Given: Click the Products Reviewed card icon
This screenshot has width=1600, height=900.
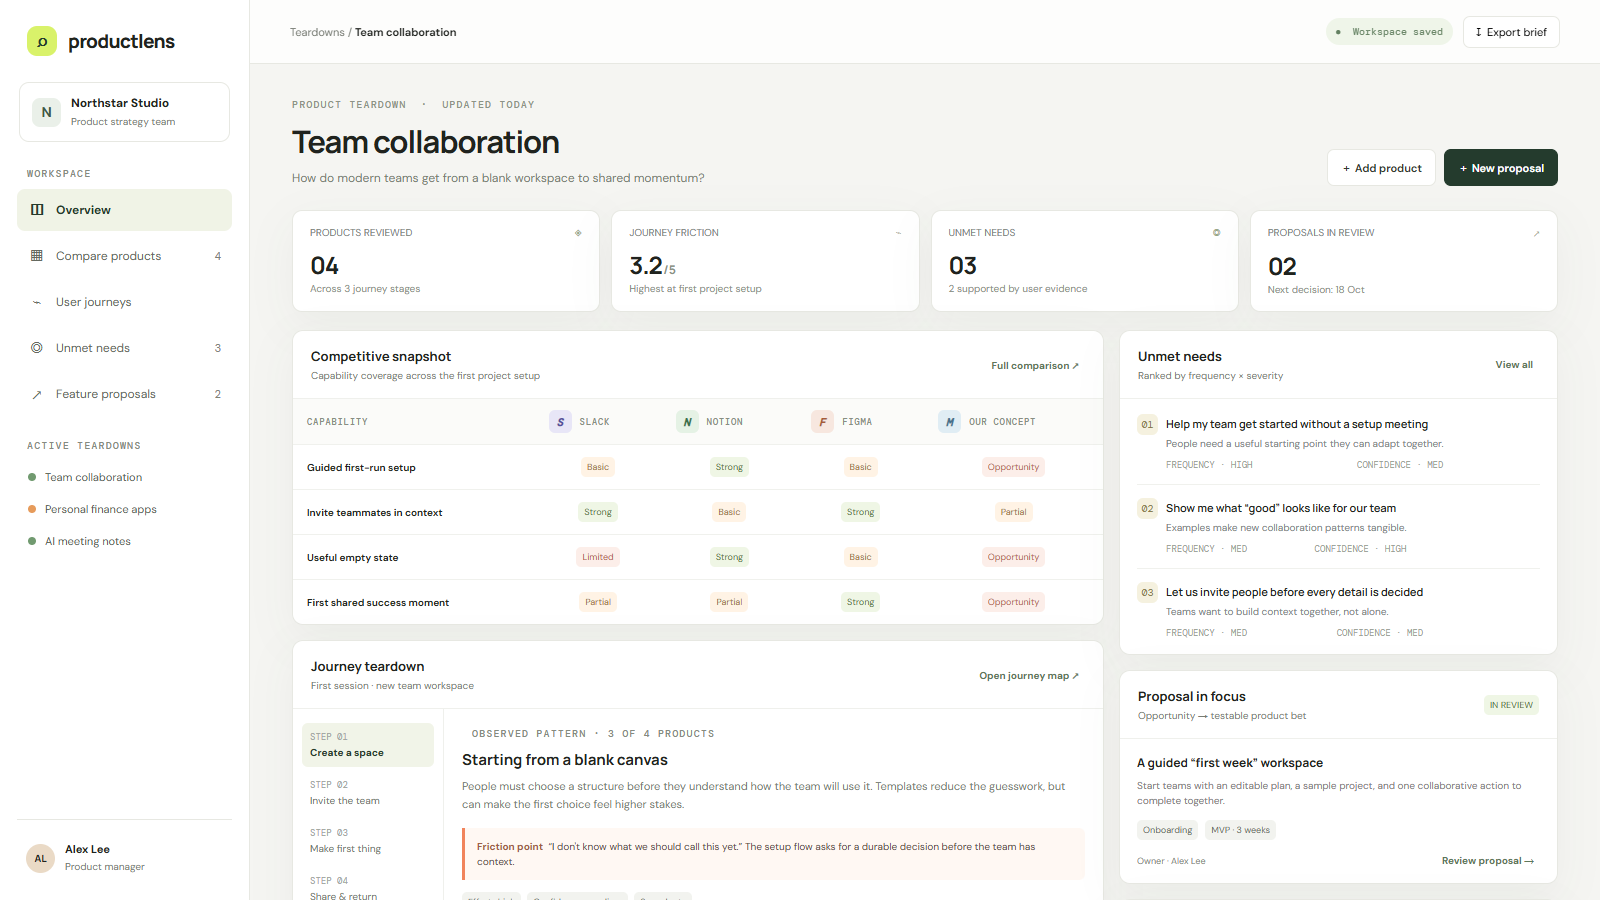Looking at the screenshot, I should point(578,233).
